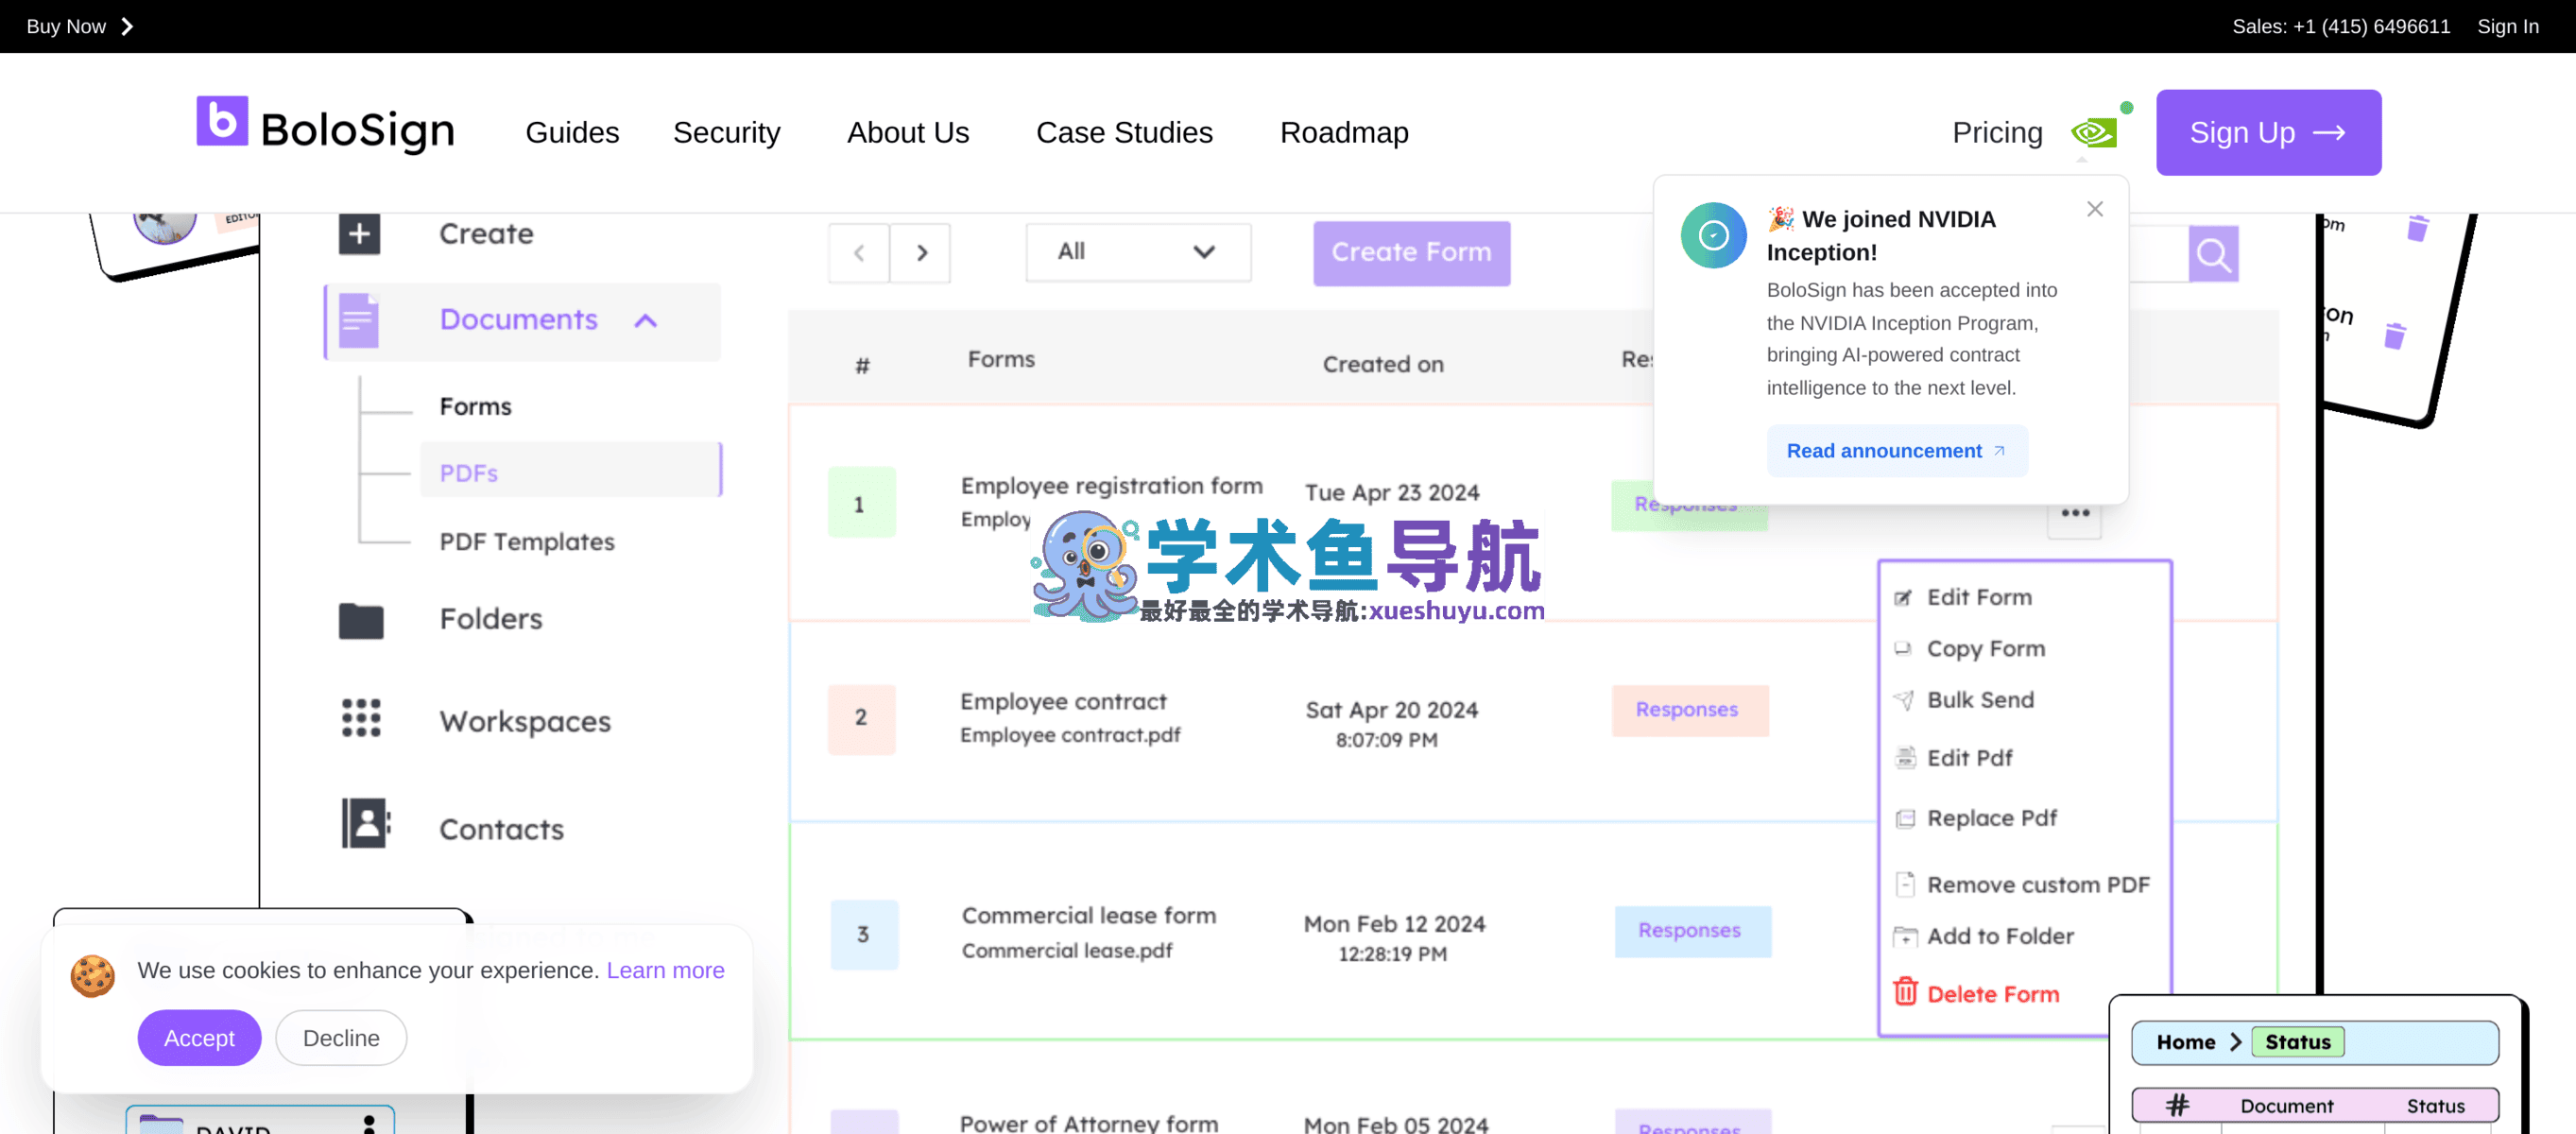Image resolution: width=2576 pixels, height=1134 pixels.
Task: Open the NVIDIA announcement icon
Action: click(2093, 132)
